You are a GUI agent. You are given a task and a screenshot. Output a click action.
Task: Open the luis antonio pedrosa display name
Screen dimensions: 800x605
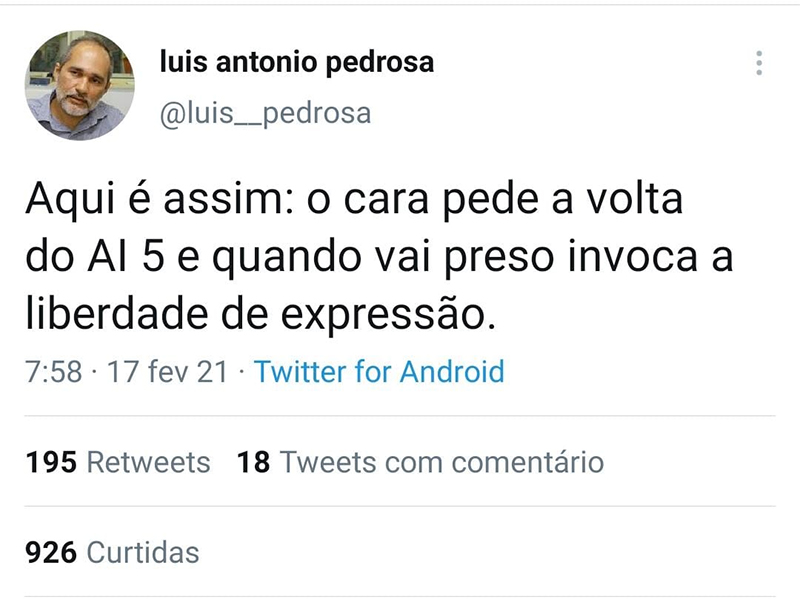point(297,63)
